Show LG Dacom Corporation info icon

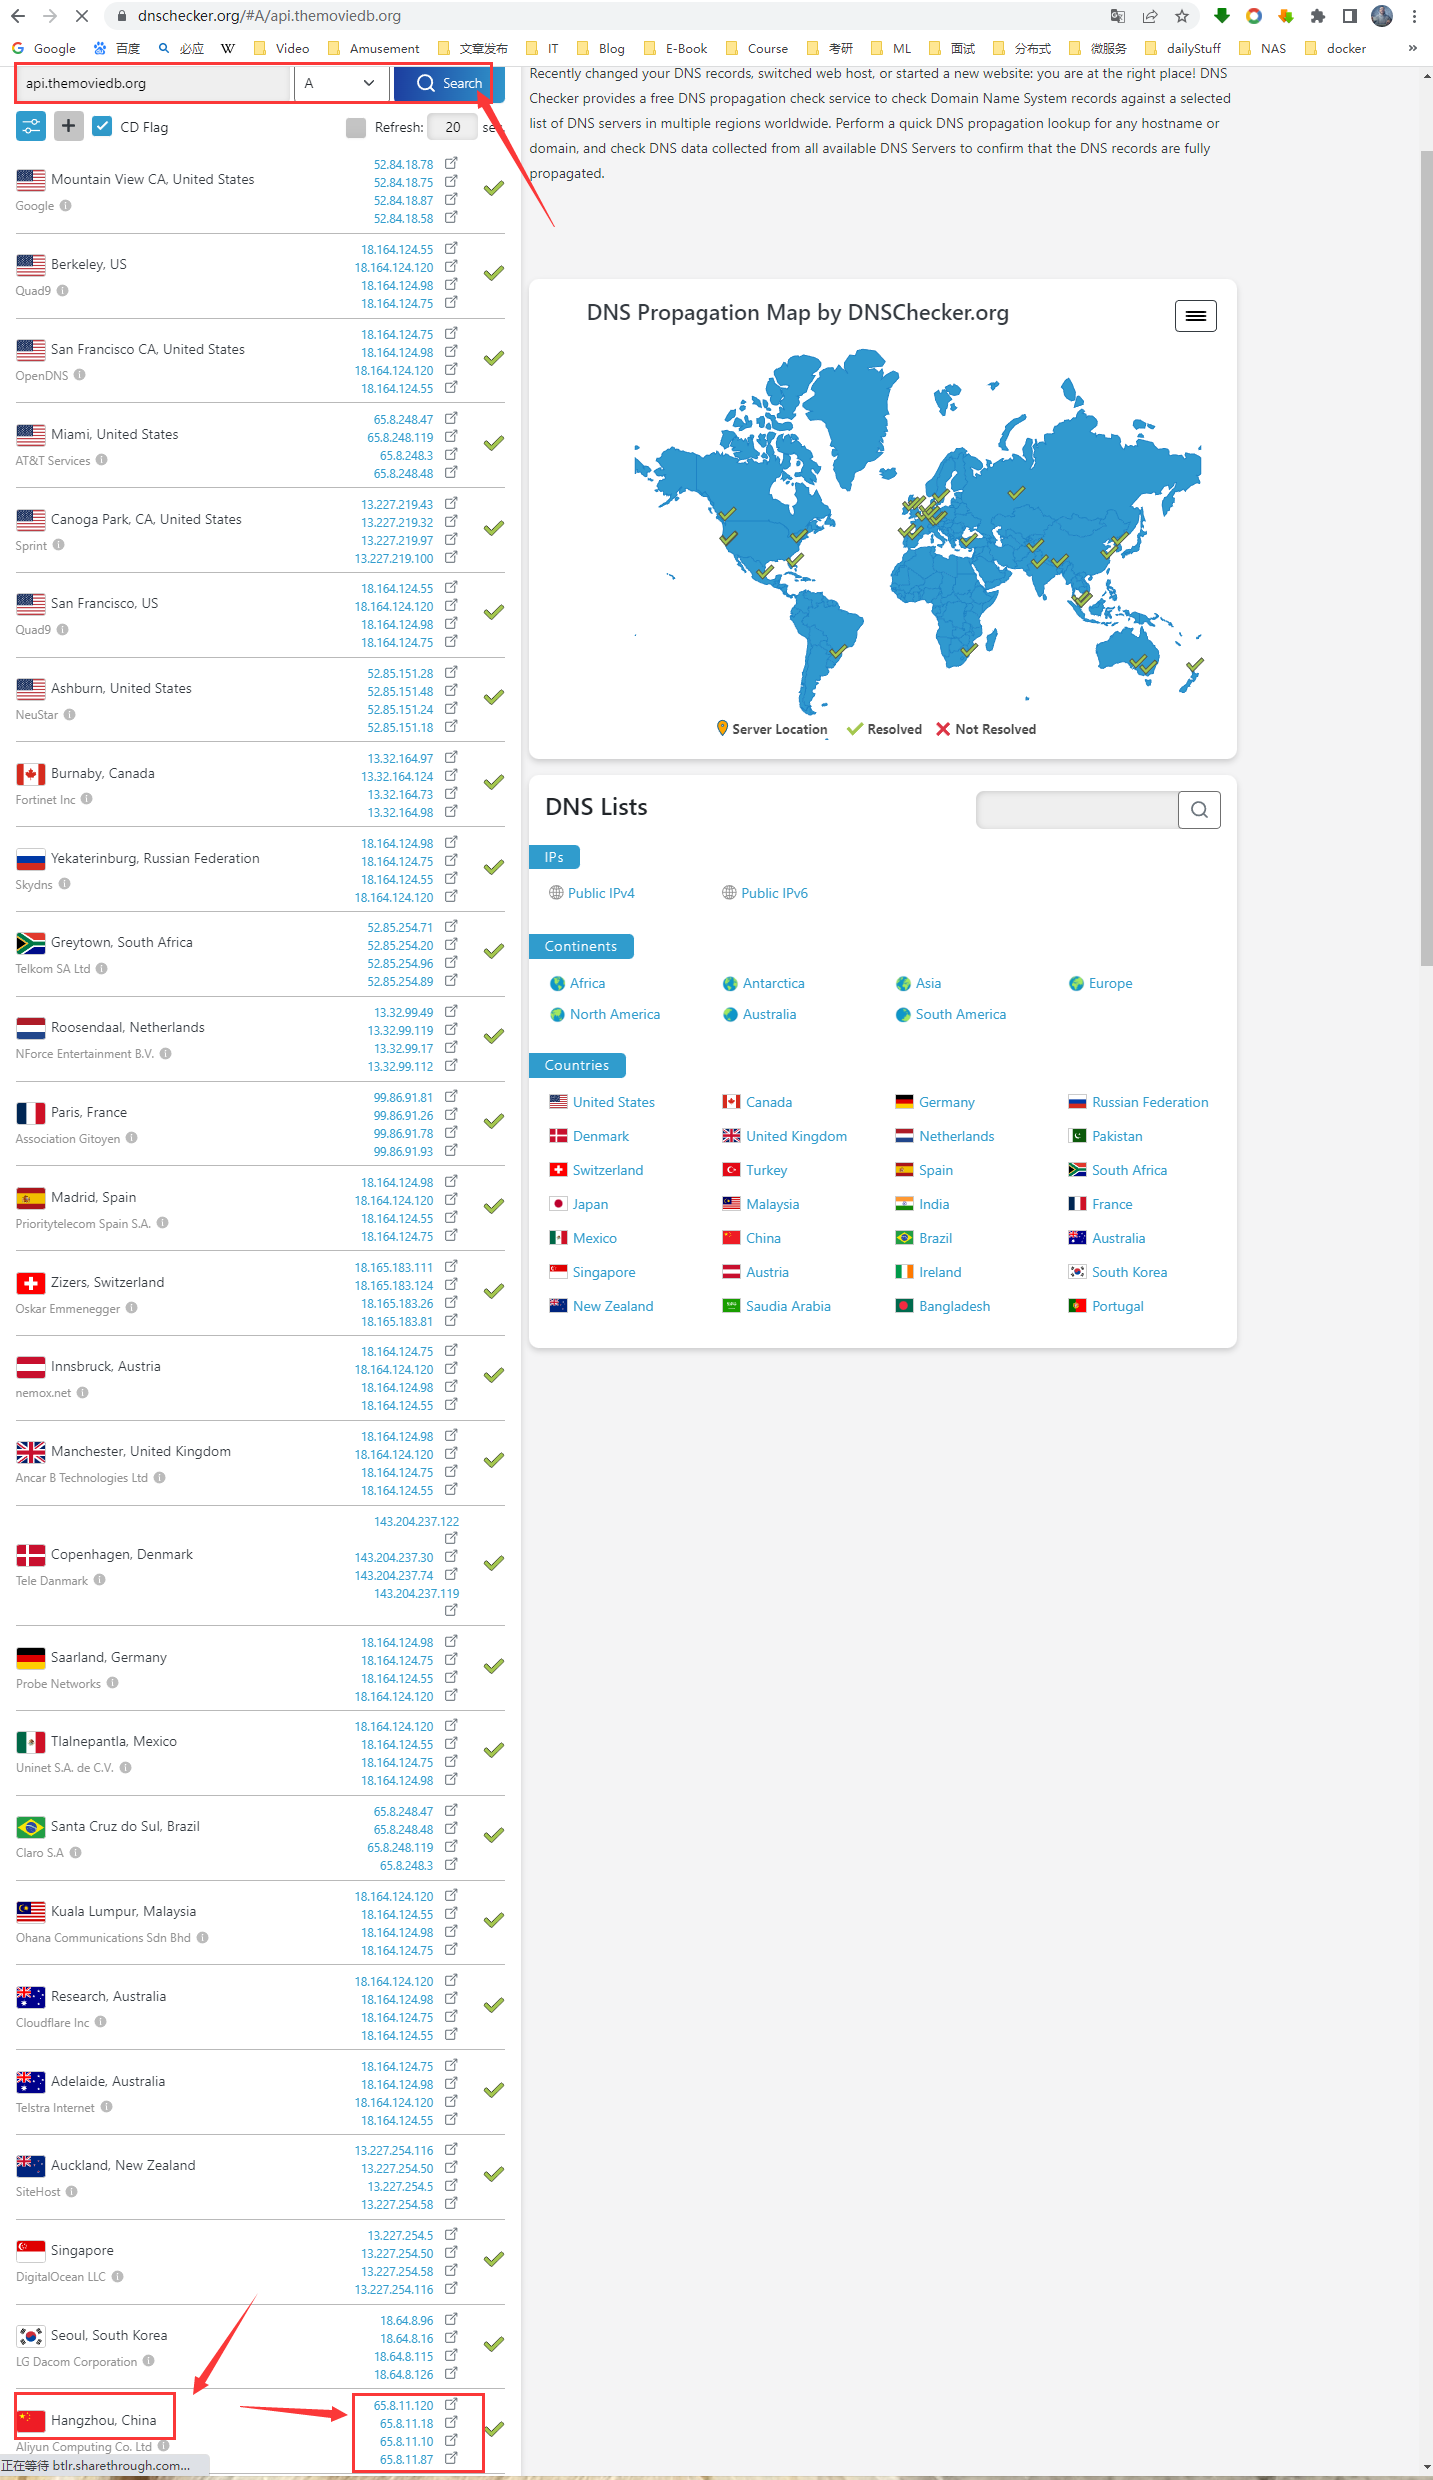coord(148,2361)
